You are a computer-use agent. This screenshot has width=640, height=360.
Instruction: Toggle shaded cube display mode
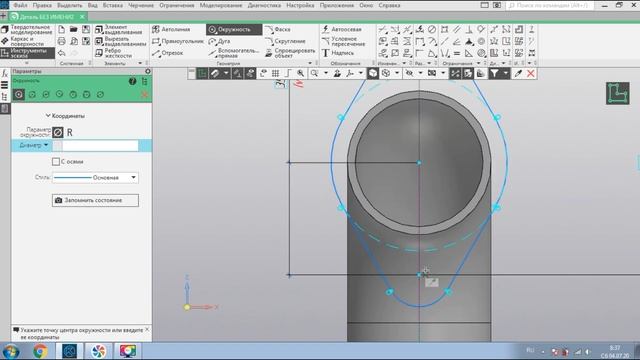coord(373,73)
